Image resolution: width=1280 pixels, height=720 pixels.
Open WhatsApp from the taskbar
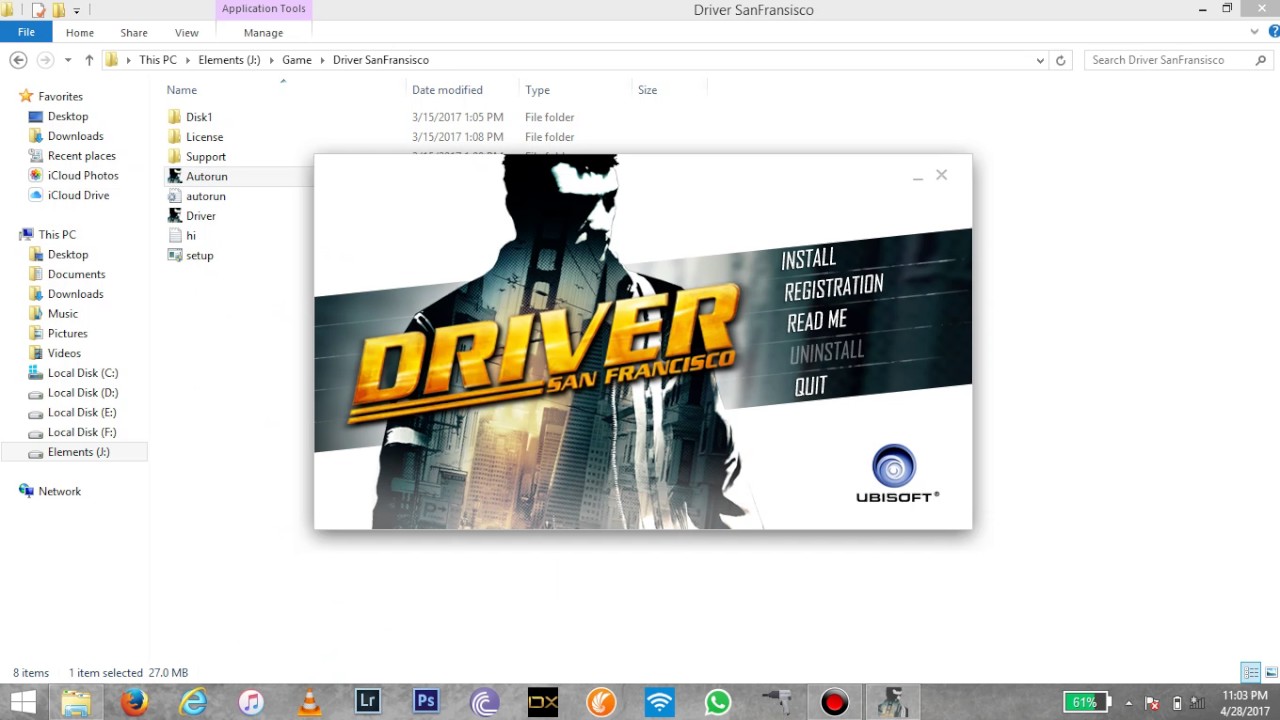[x=717, y=702]
